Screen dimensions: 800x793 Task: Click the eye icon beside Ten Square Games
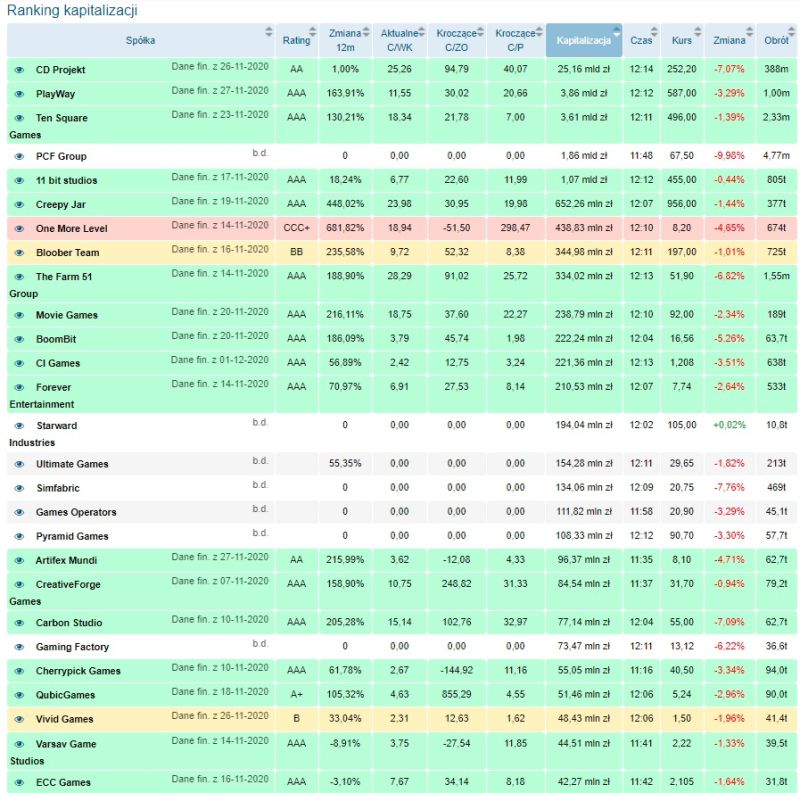point(19,118)
